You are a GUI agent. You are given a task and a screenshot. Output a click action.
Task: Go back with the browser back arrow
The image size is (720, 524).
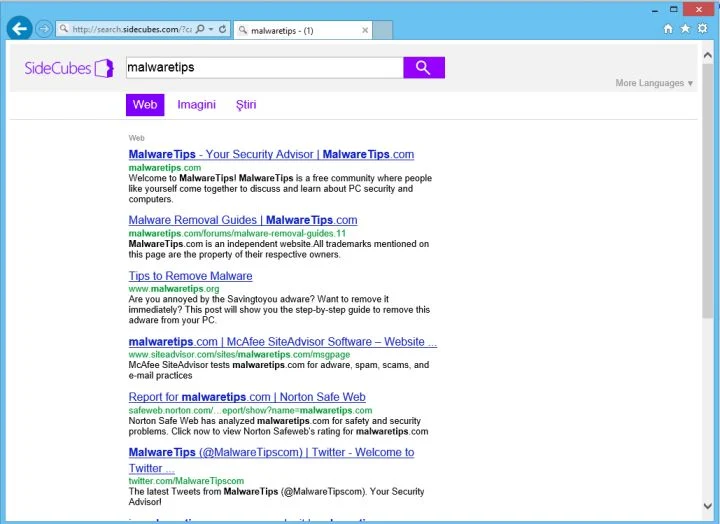tap(19, 28)
